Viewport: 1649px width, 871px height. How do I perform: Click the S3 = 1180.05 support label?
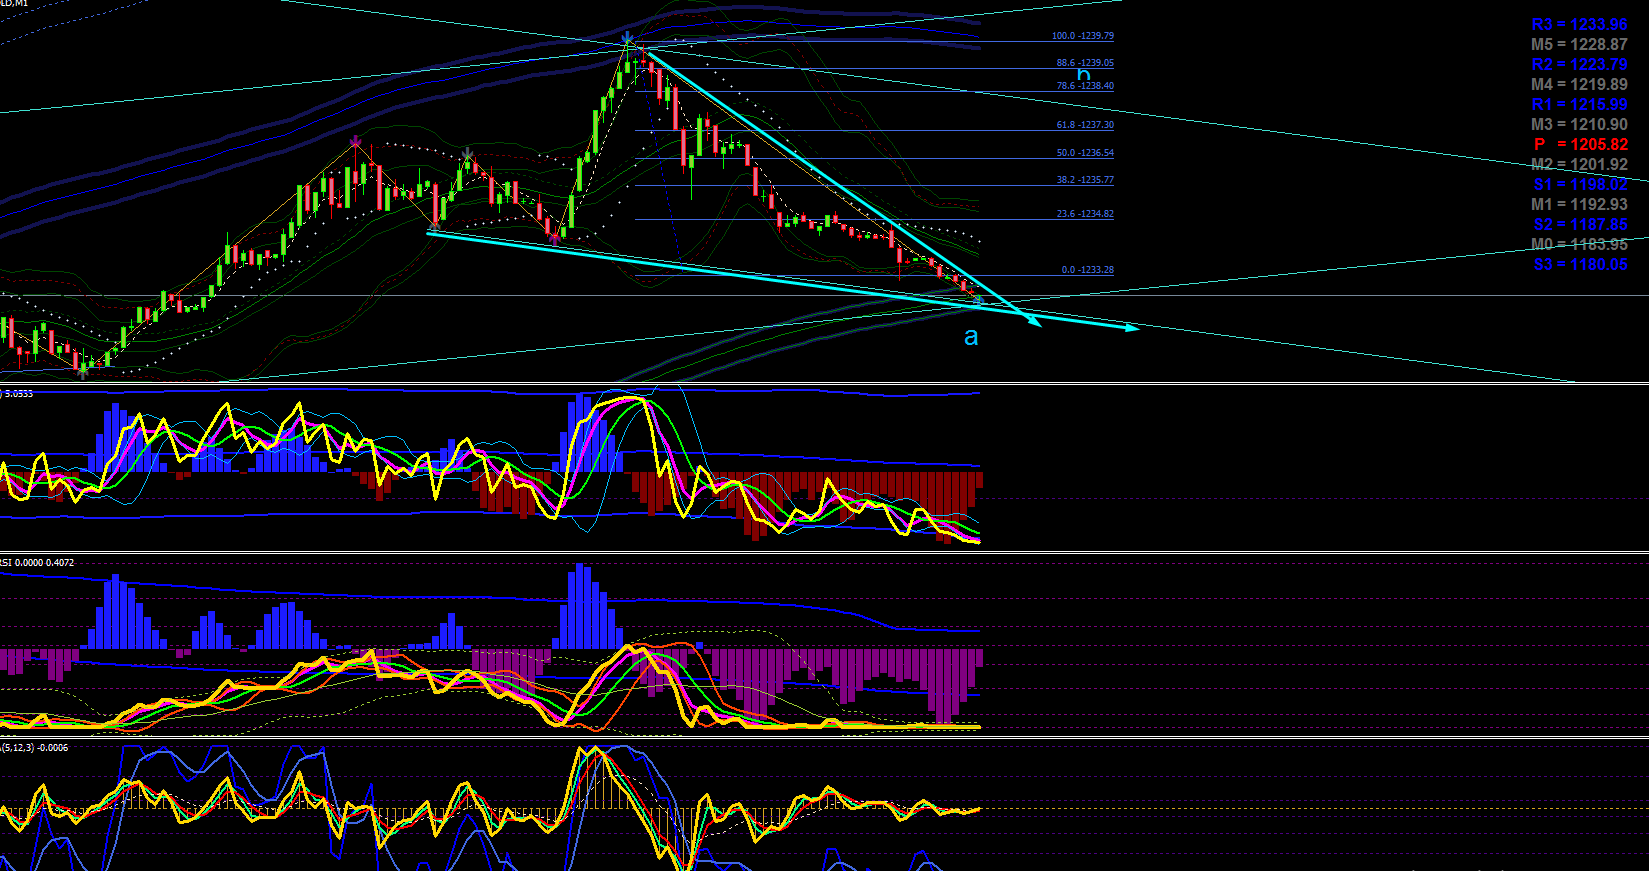tap(1580, 264)
